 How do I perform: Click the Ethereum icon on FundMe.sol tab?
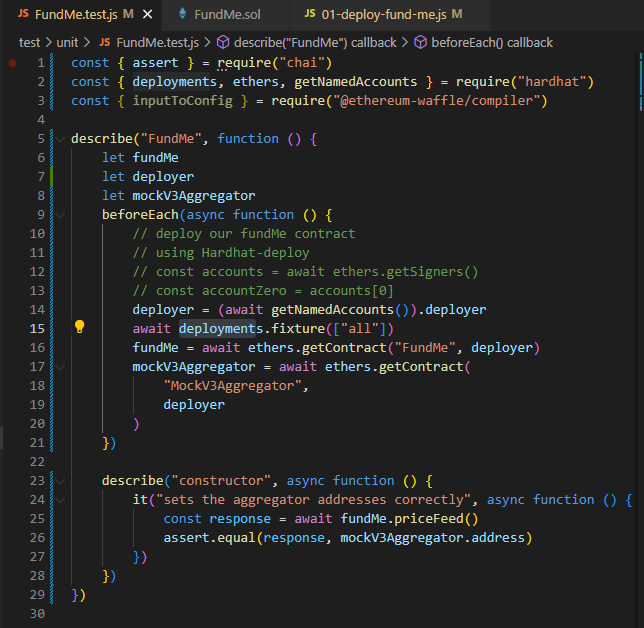click(x=183, y=14)
